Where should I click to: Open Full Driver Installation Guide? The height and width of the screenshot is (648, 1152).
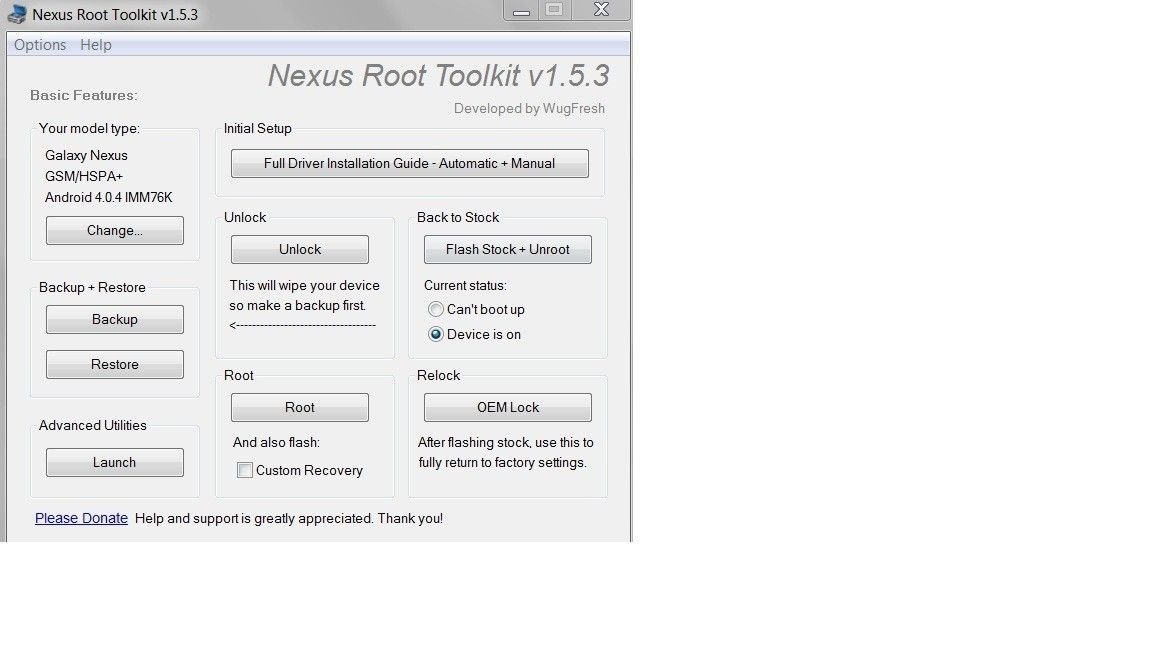[x=409, y=163]
